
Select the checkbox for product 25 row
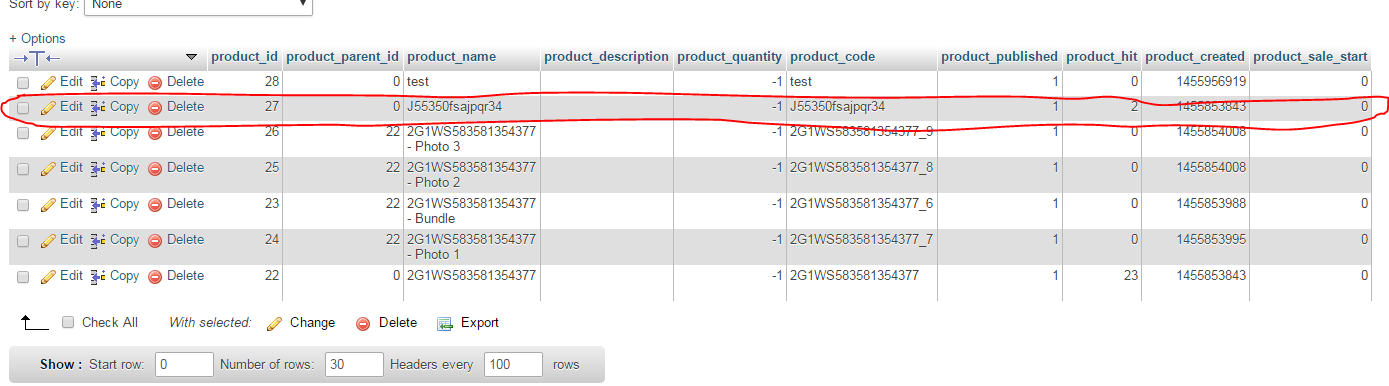click(23, 168)
